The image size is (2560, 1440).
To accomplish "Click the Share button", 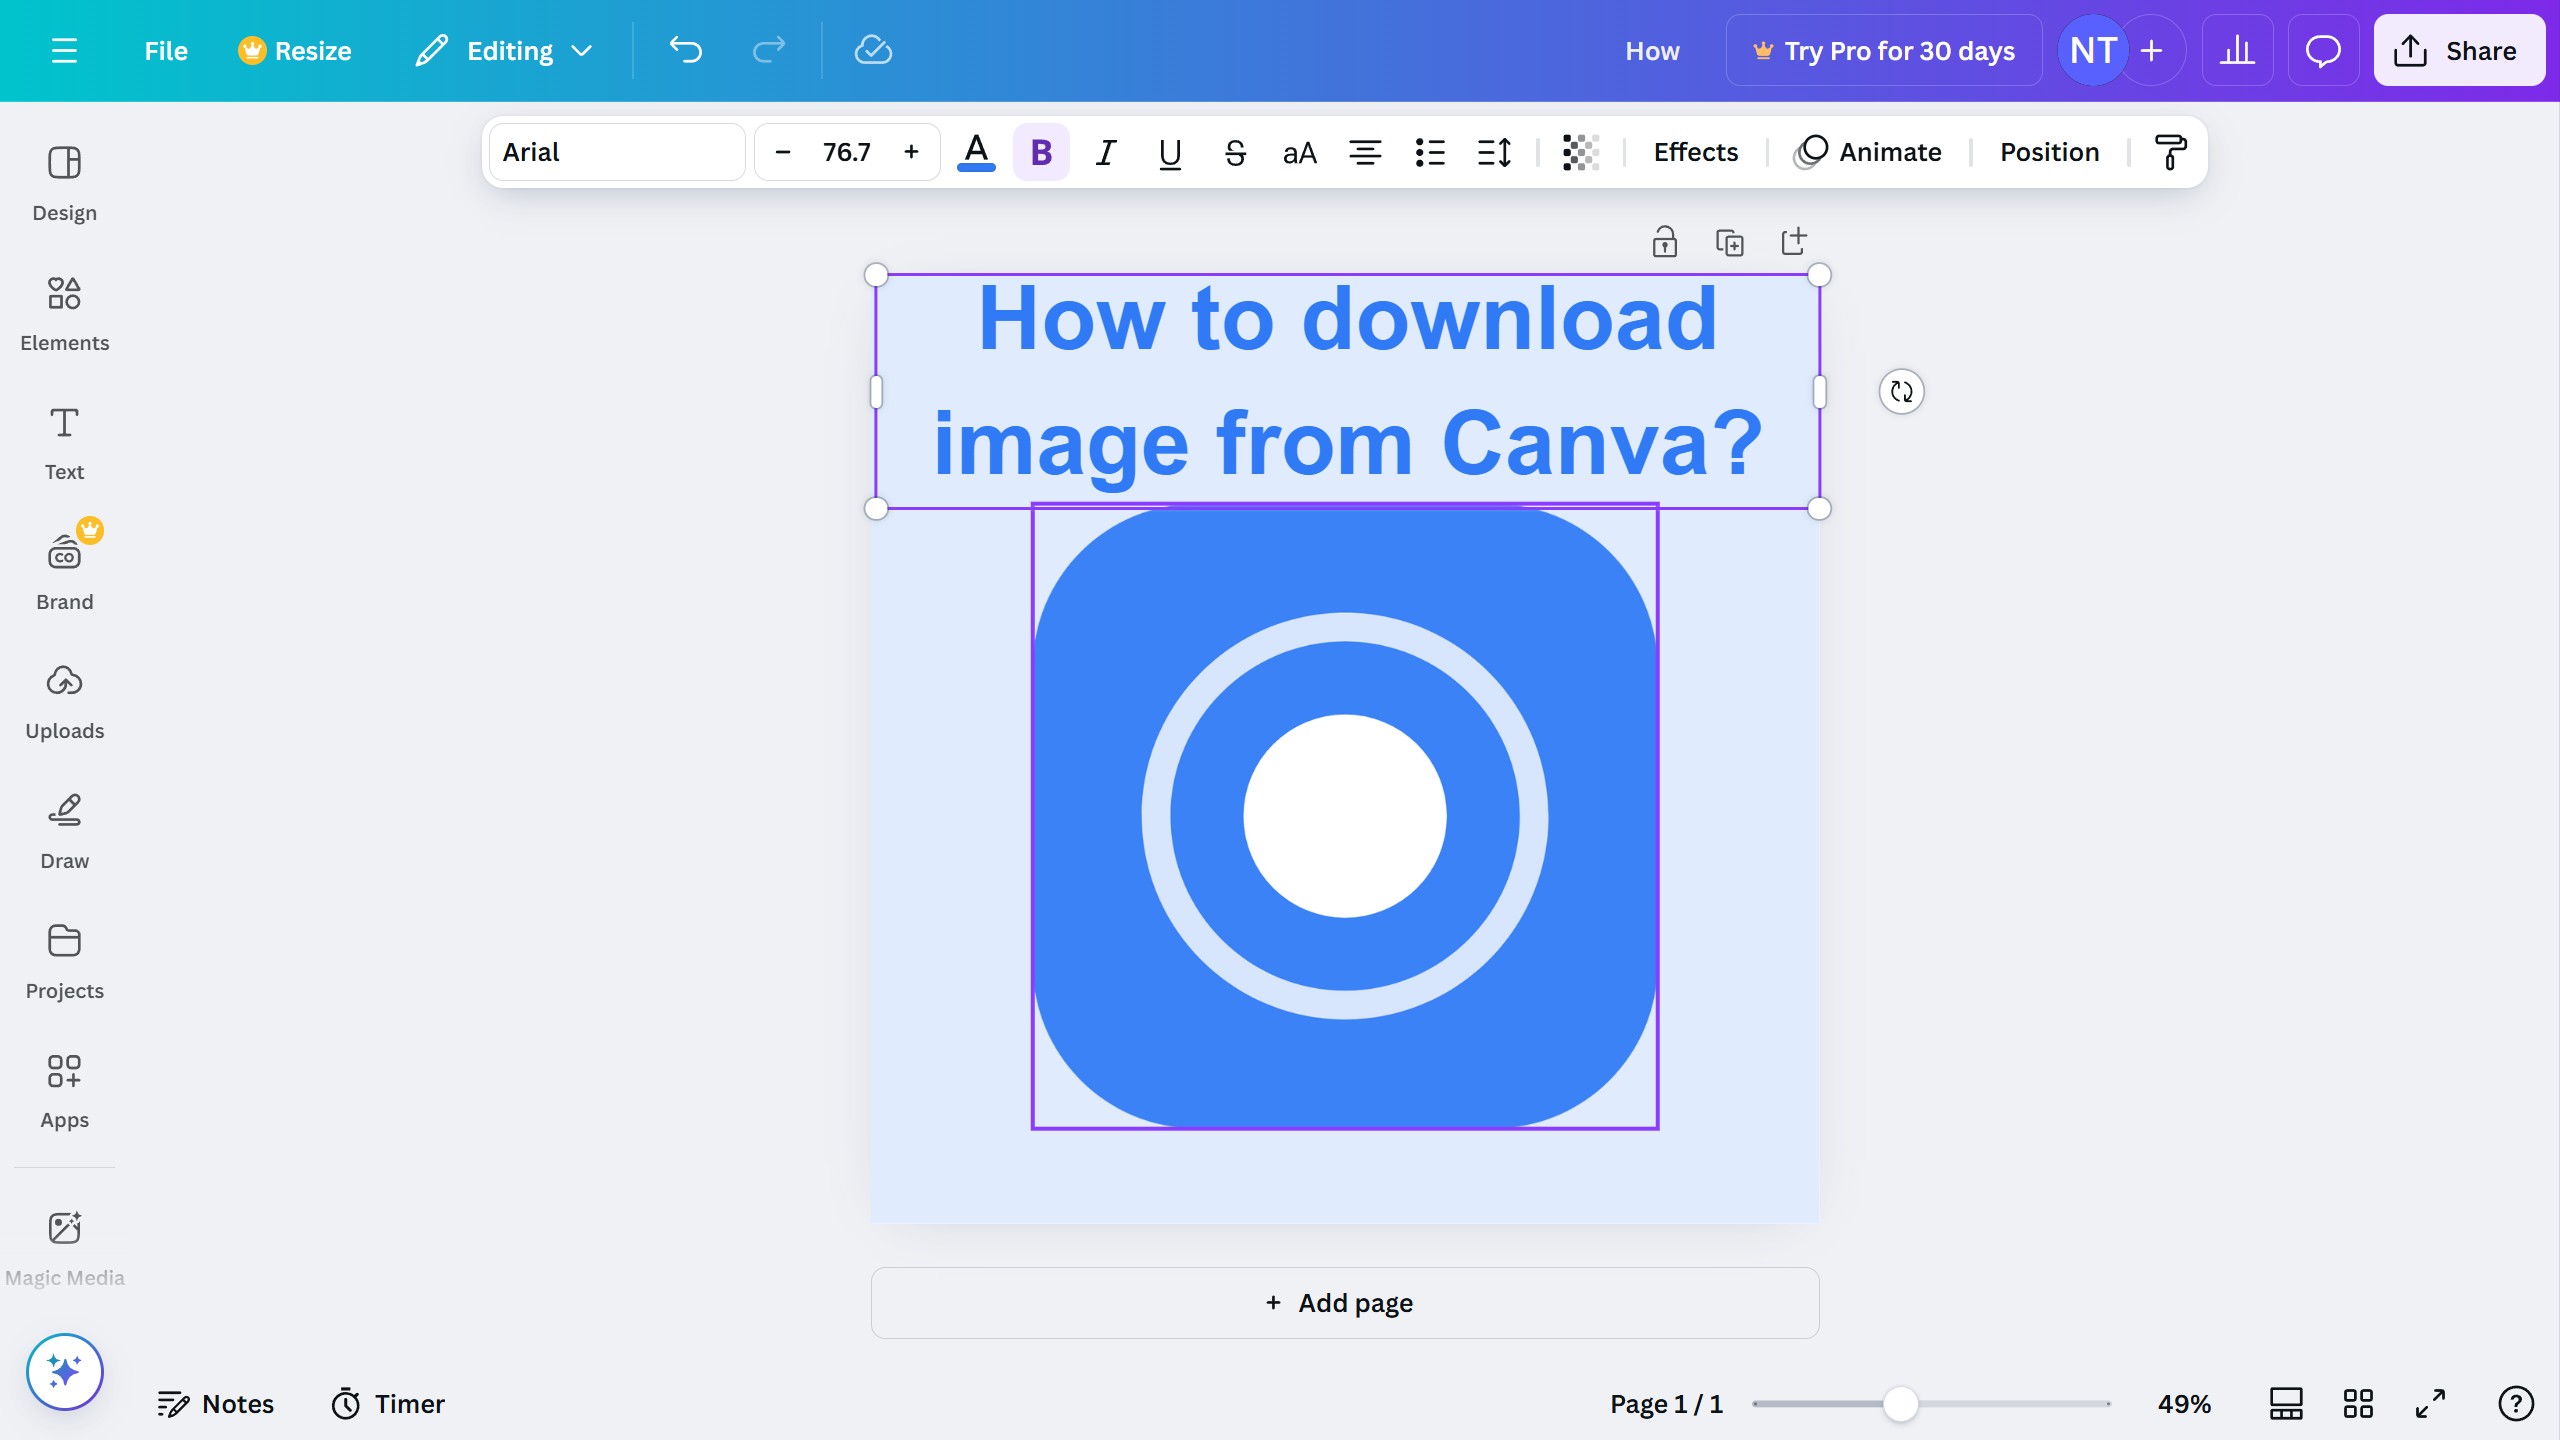I will coord(2458,51).
